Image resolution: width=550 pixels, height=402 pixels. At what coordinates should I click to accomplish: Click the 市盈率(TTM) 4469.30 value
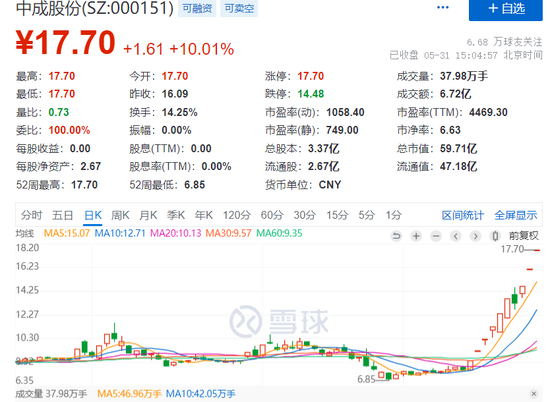tap(488, 112)
